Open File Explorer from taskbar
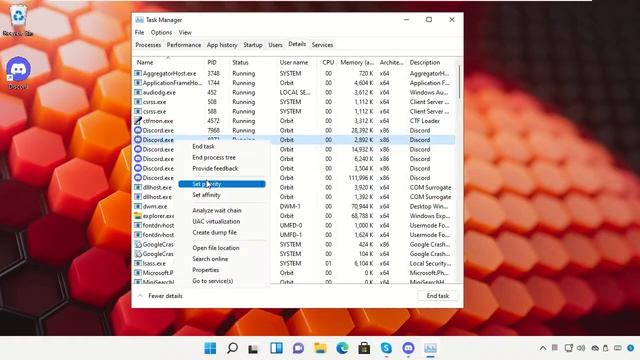The image size is (640, 360). 320,348
